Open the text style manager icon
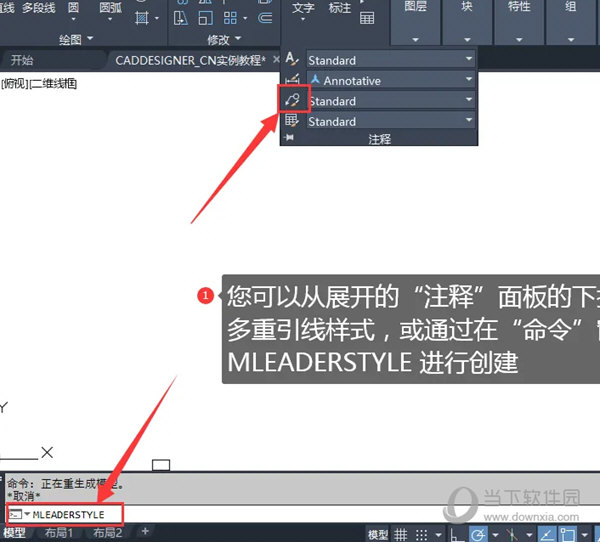The width and height of the screenshot is (600, 542). tap(293, 59)
